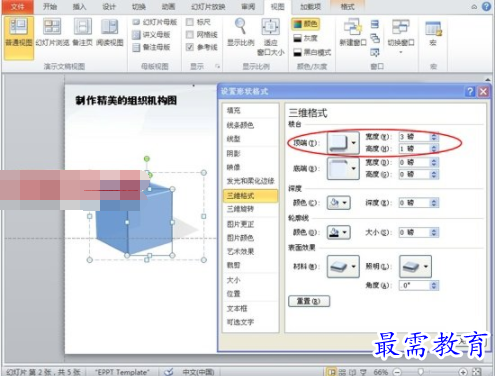
Task: Click New Window (新建窗口)
Action: tap(353, 32)
